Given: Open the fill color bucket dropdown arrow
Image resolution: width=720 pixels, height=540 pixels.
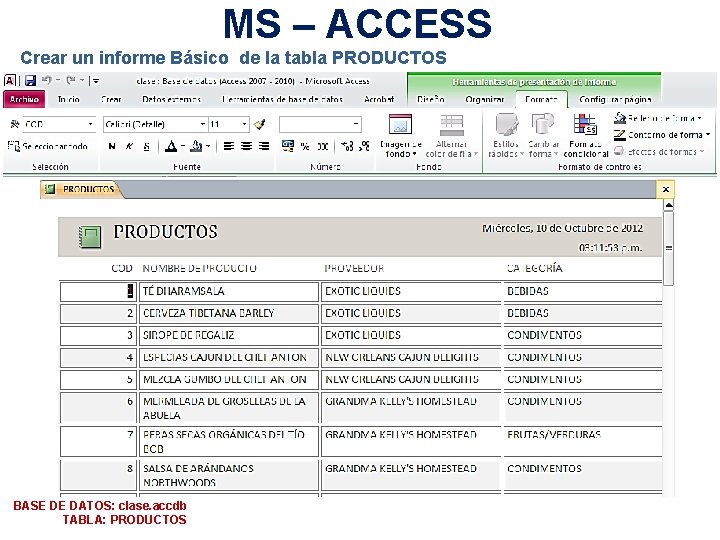Looking at the screenshot, I should (x=208, y=146).
